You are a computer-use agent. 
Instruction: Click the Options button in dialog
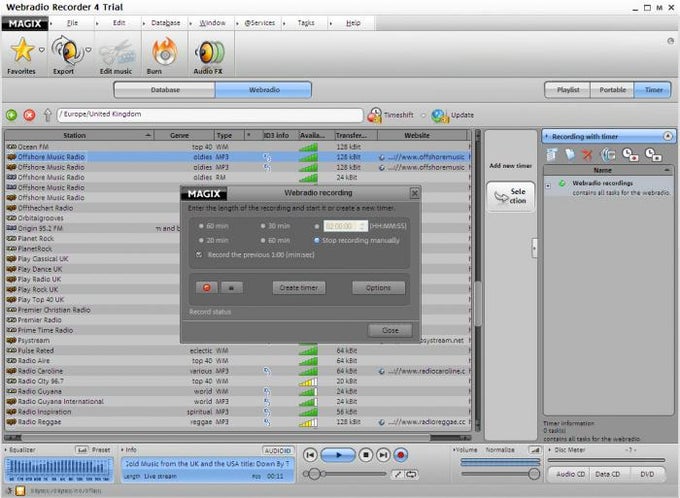tap(379, 288)
